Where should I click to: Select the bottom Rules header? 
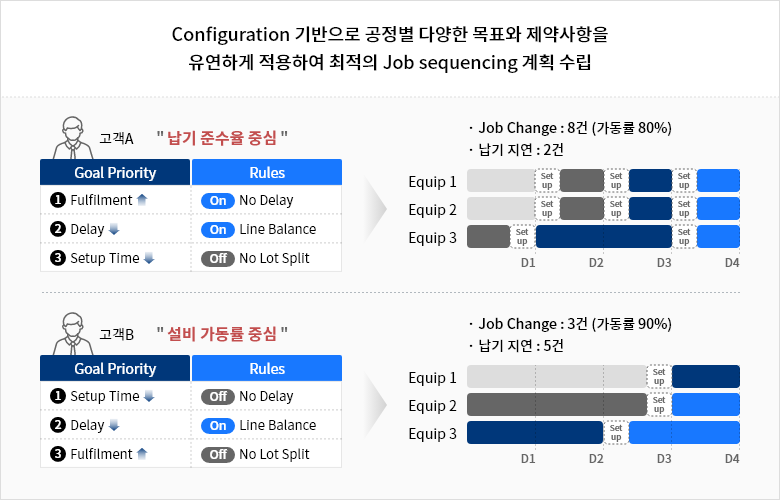point(267,368)
